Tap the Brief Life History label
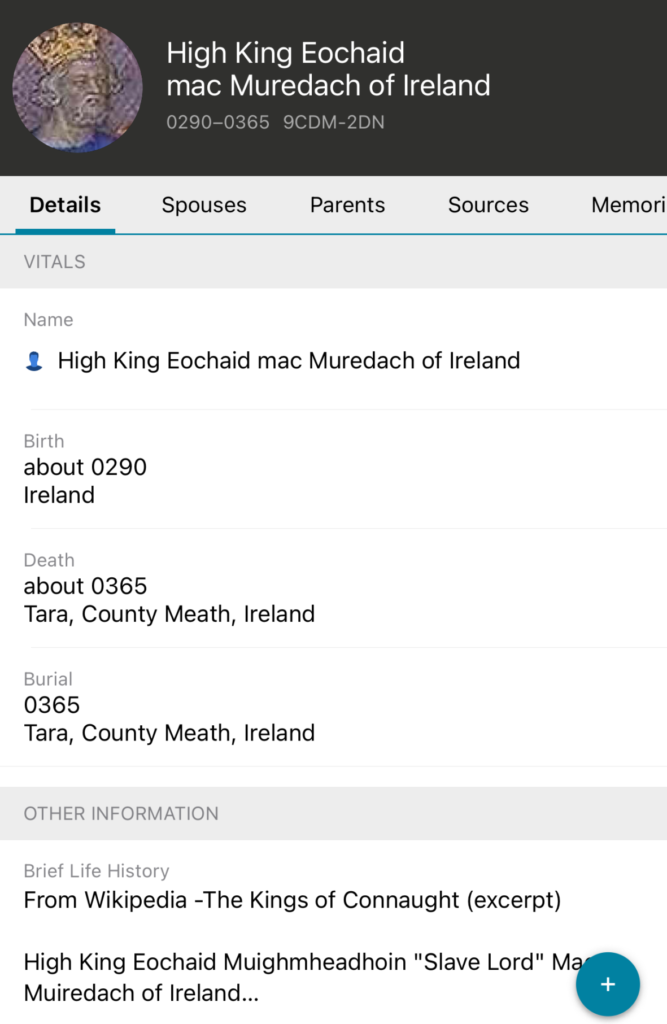Screen dimensions: 667x1024 (x=96, y=871)
